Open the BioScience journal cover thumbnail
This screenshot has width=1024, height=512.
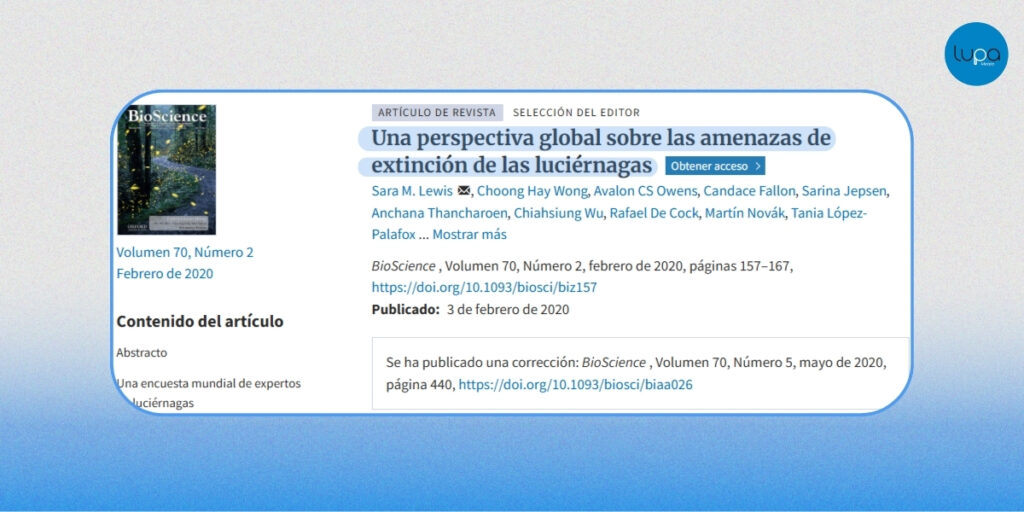click(x=166, y=169)
